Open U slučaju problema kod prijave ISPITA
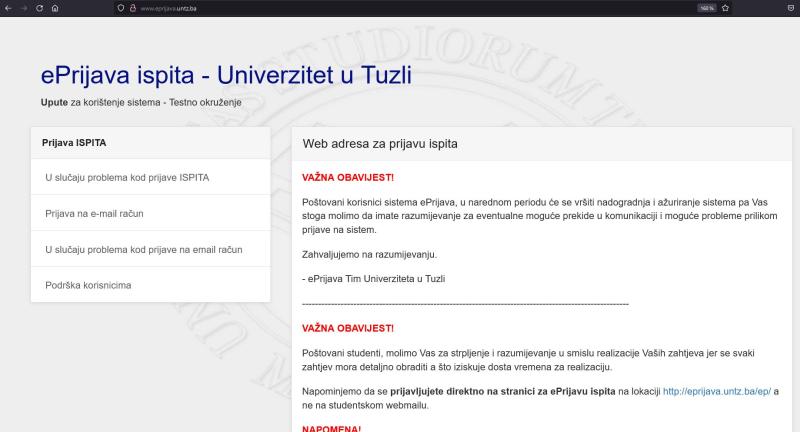800x432 pixels. pos(151,177)
